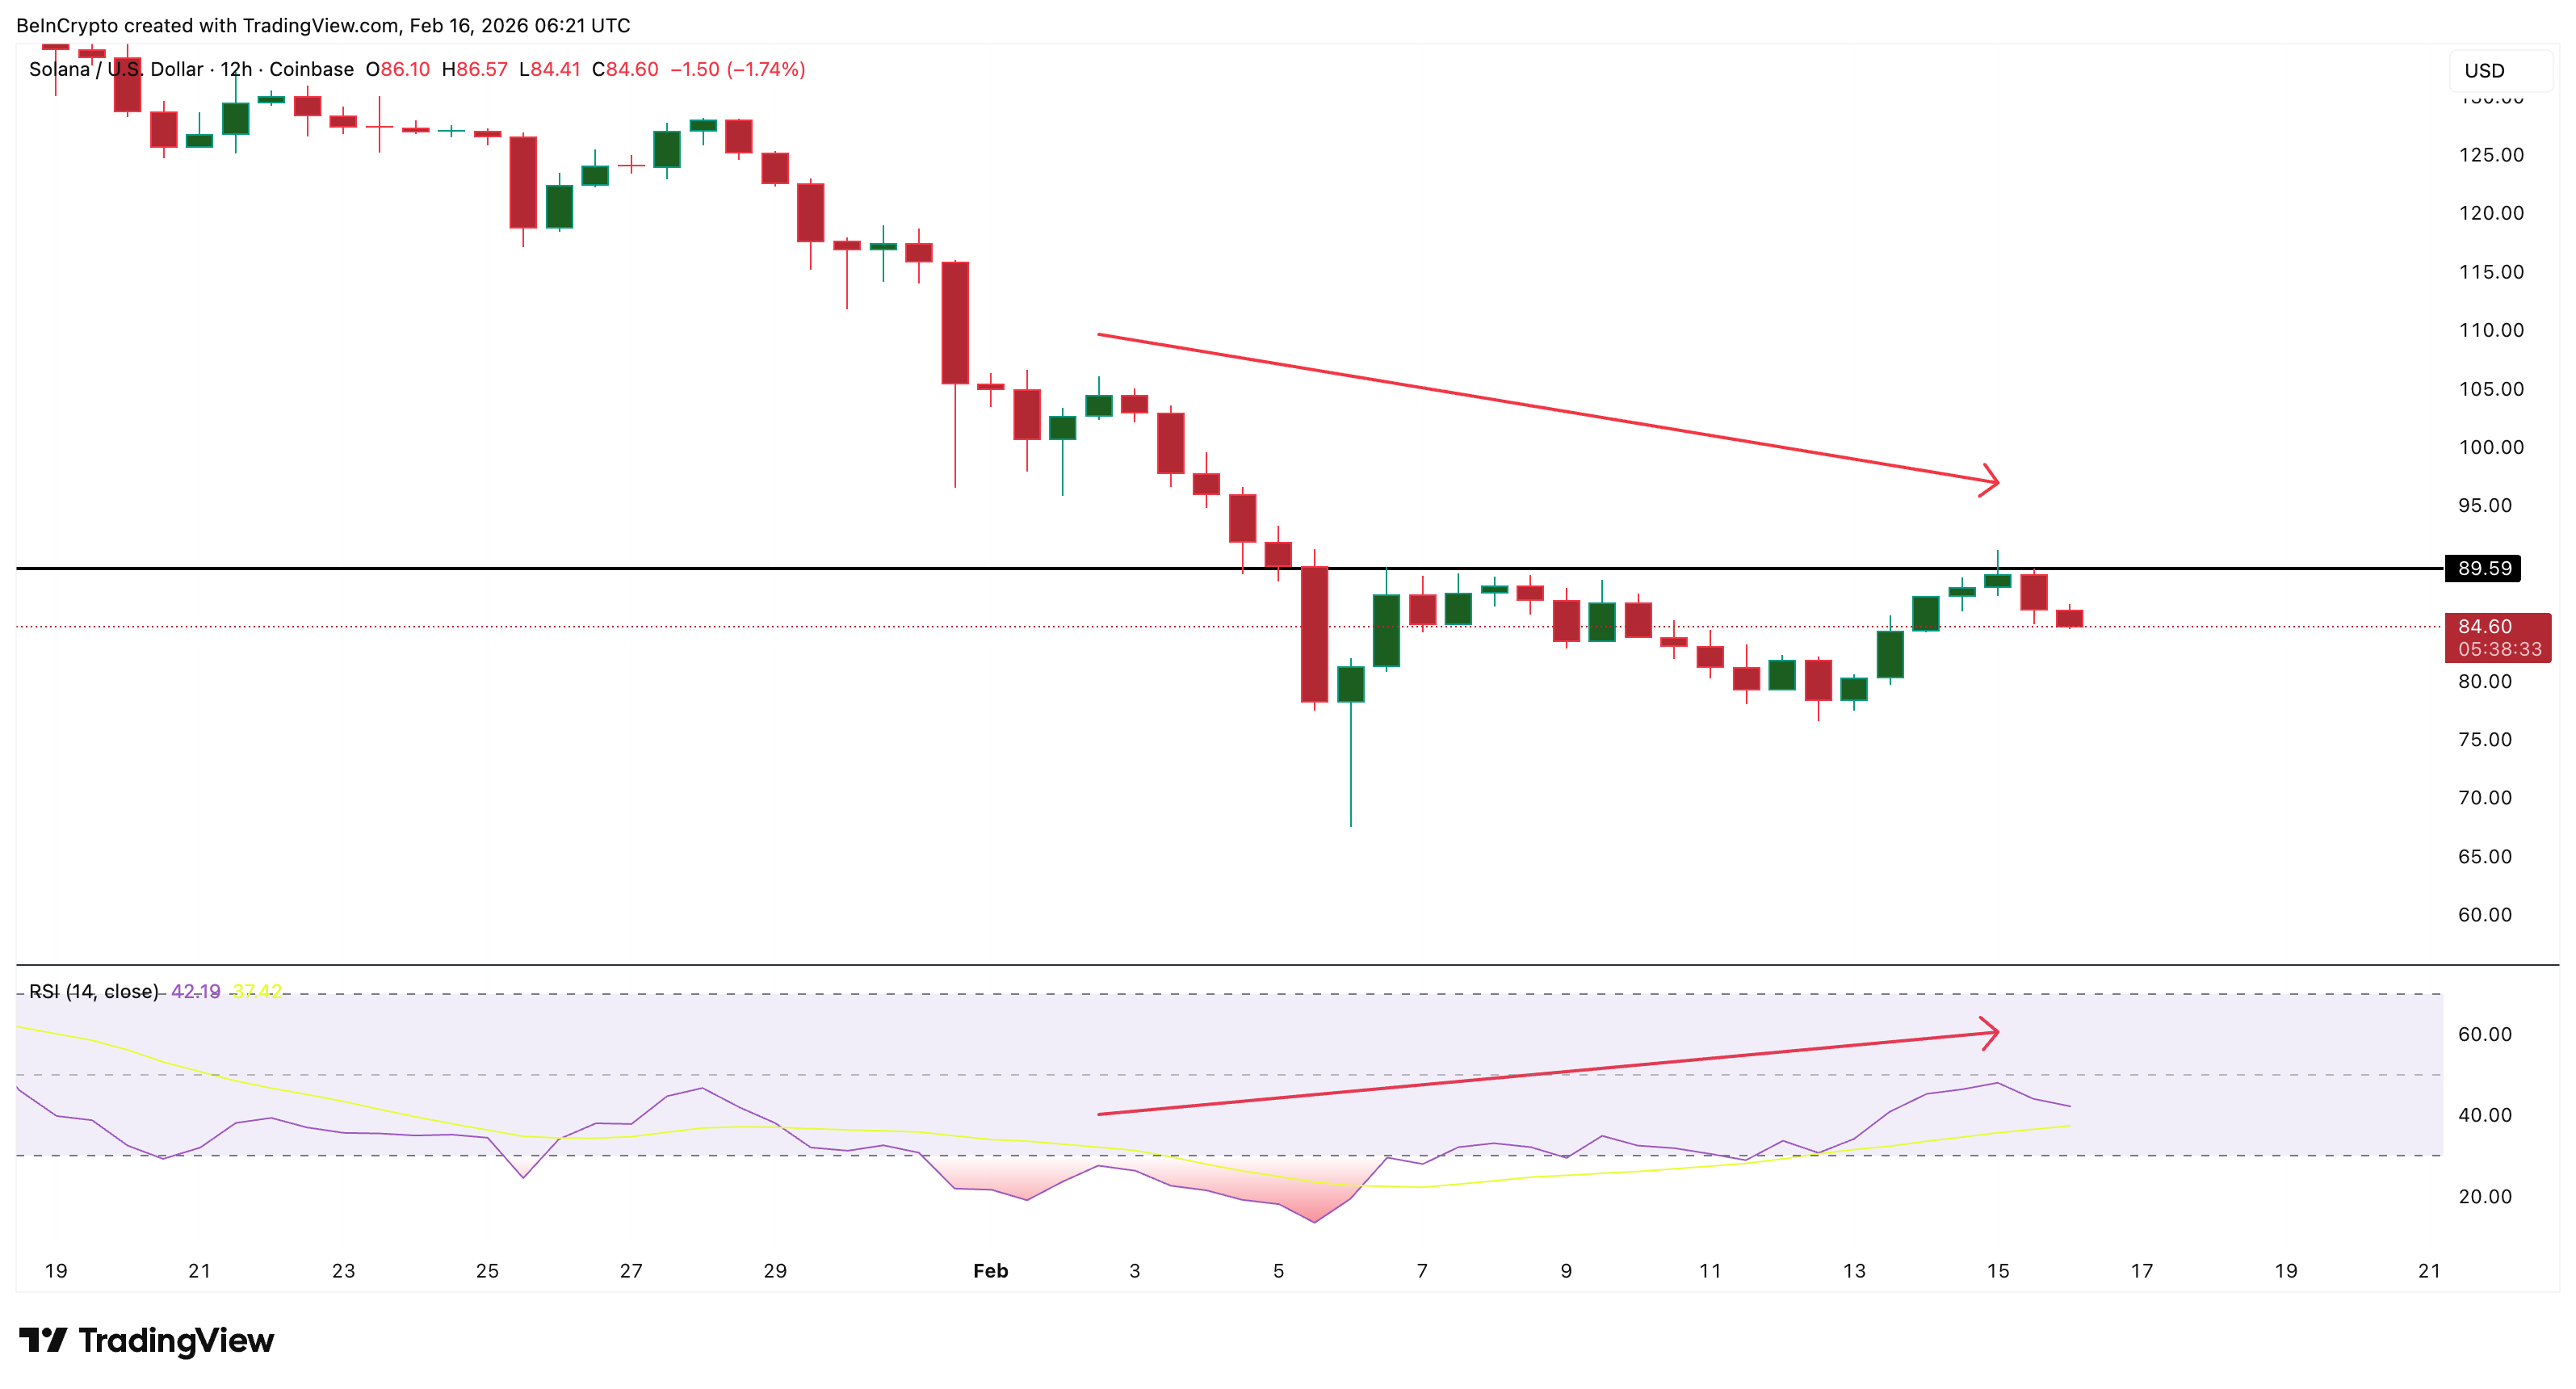Open the 12h interval label in the chart legend
This screenshot has width=2576, height=1389.
236,69
